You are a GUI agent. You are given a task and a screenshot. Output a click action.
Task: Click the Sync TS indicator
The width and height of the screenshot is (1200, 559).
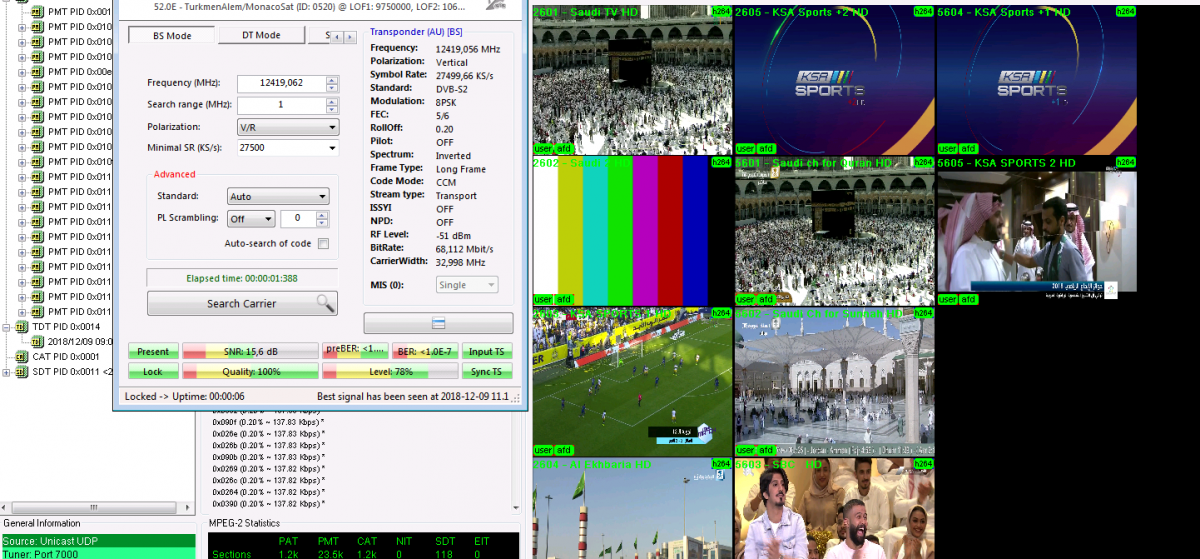[x=487, y=371]
